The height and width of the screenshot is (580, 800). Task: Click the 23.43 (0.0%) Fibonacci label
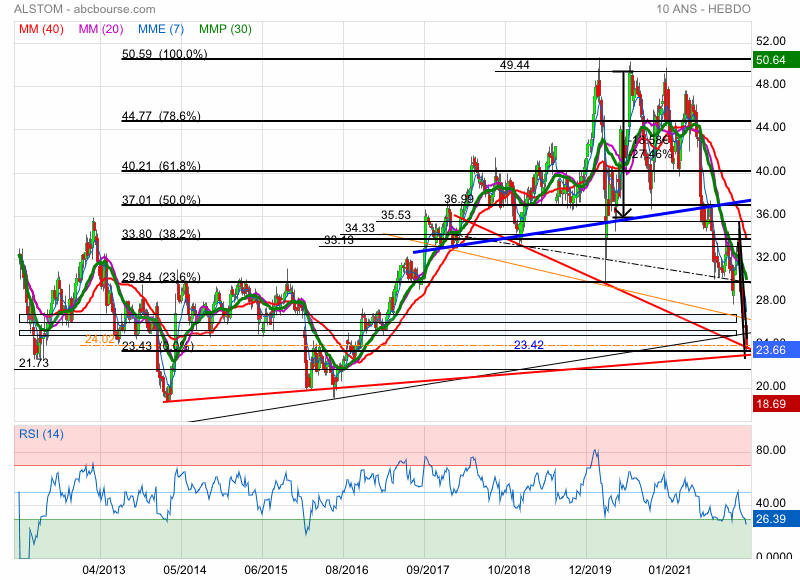click(158, 346)
